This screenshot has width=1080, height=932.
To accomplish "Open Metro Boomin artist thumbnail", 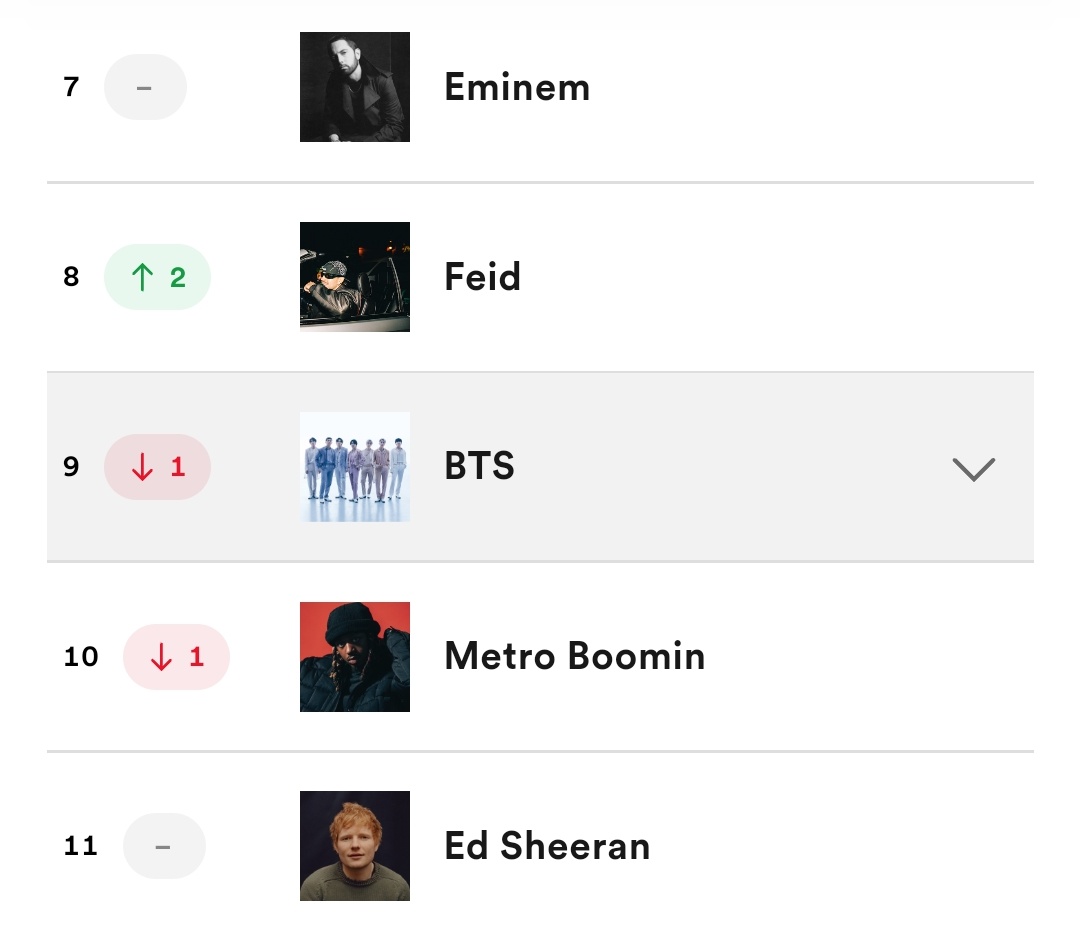I will coord(355,656).
